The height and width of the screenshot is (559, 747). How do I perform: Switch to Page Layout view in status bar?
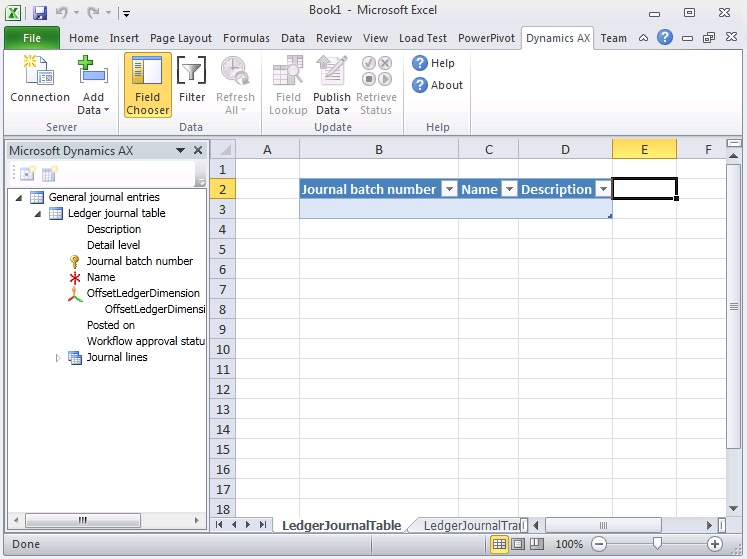point(518,544)
